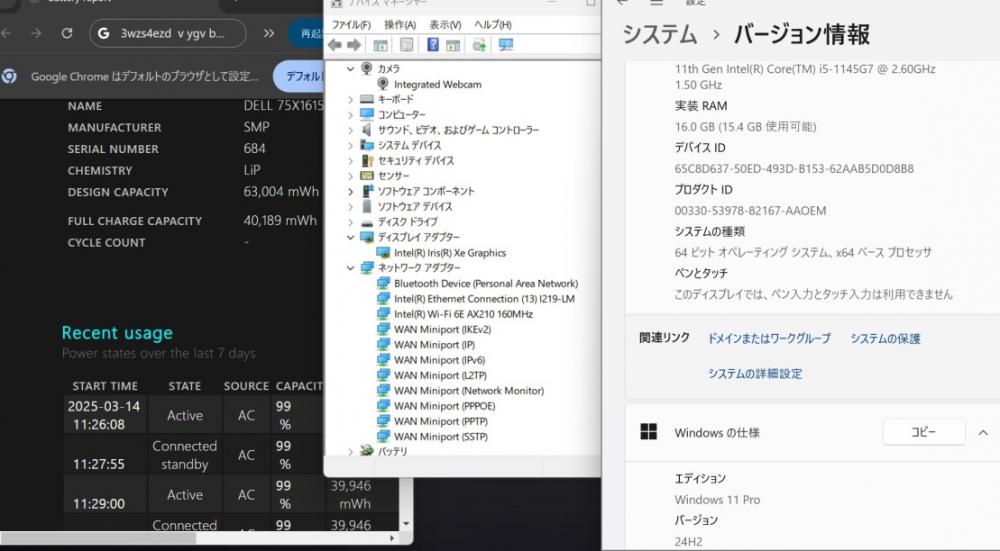The image size is (1000, 551).
Task: Click the WAN Miniport (IKEv2) adapter icon
Action: click(x=383, y=329)
